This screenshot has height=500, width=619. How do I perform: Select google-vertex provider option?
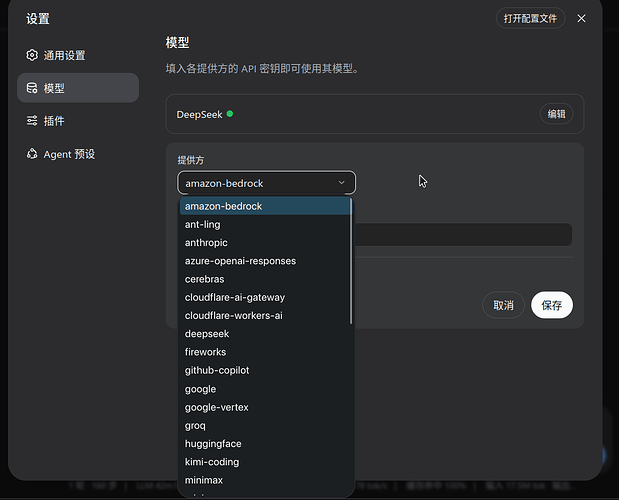pyautogui.click(x=265, y=407)
